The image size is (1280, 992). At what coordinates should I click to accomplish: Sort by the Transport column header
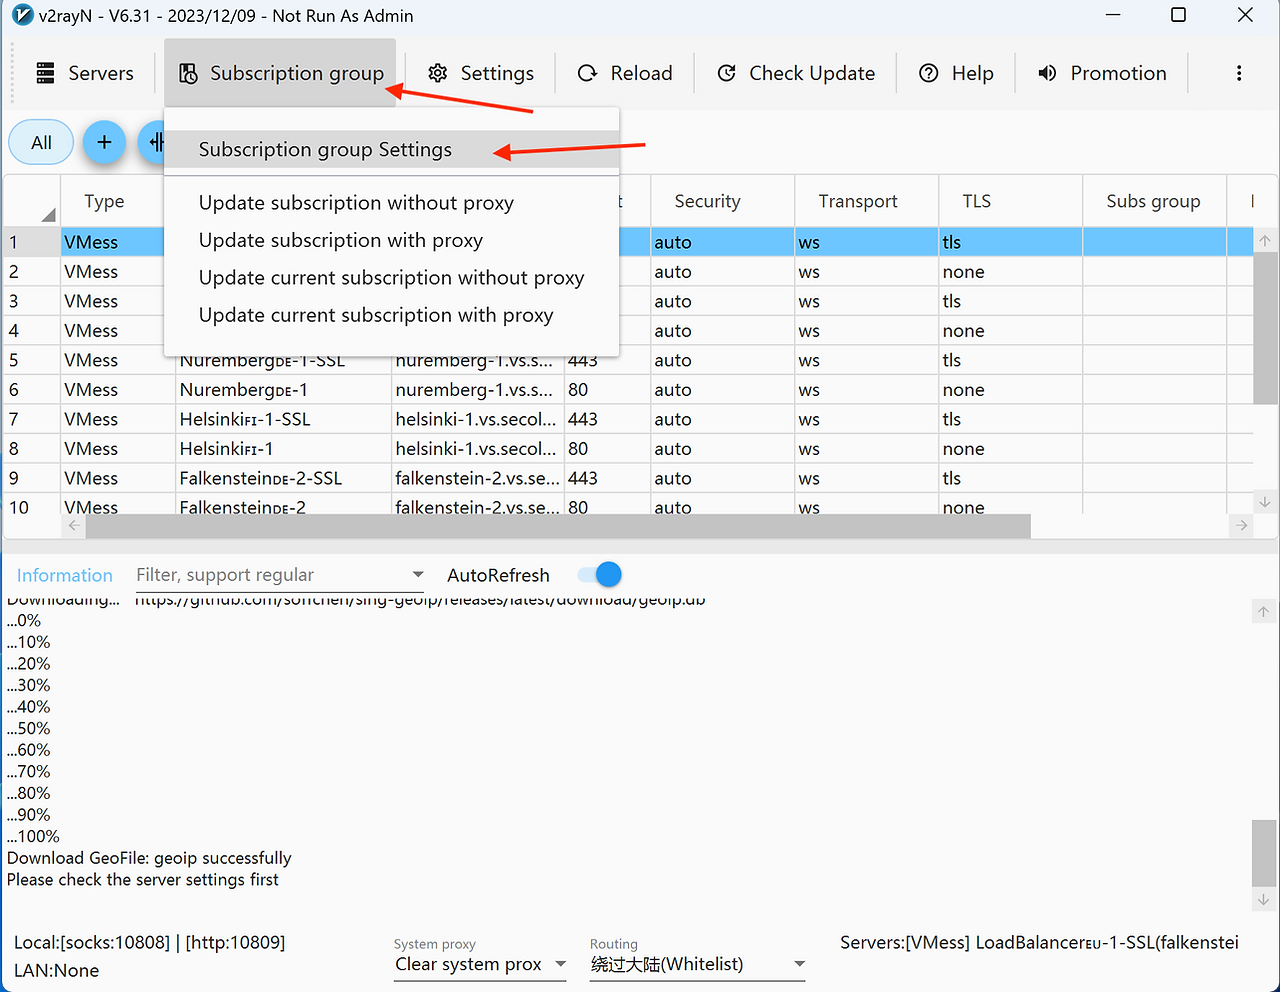pos(866,201)
